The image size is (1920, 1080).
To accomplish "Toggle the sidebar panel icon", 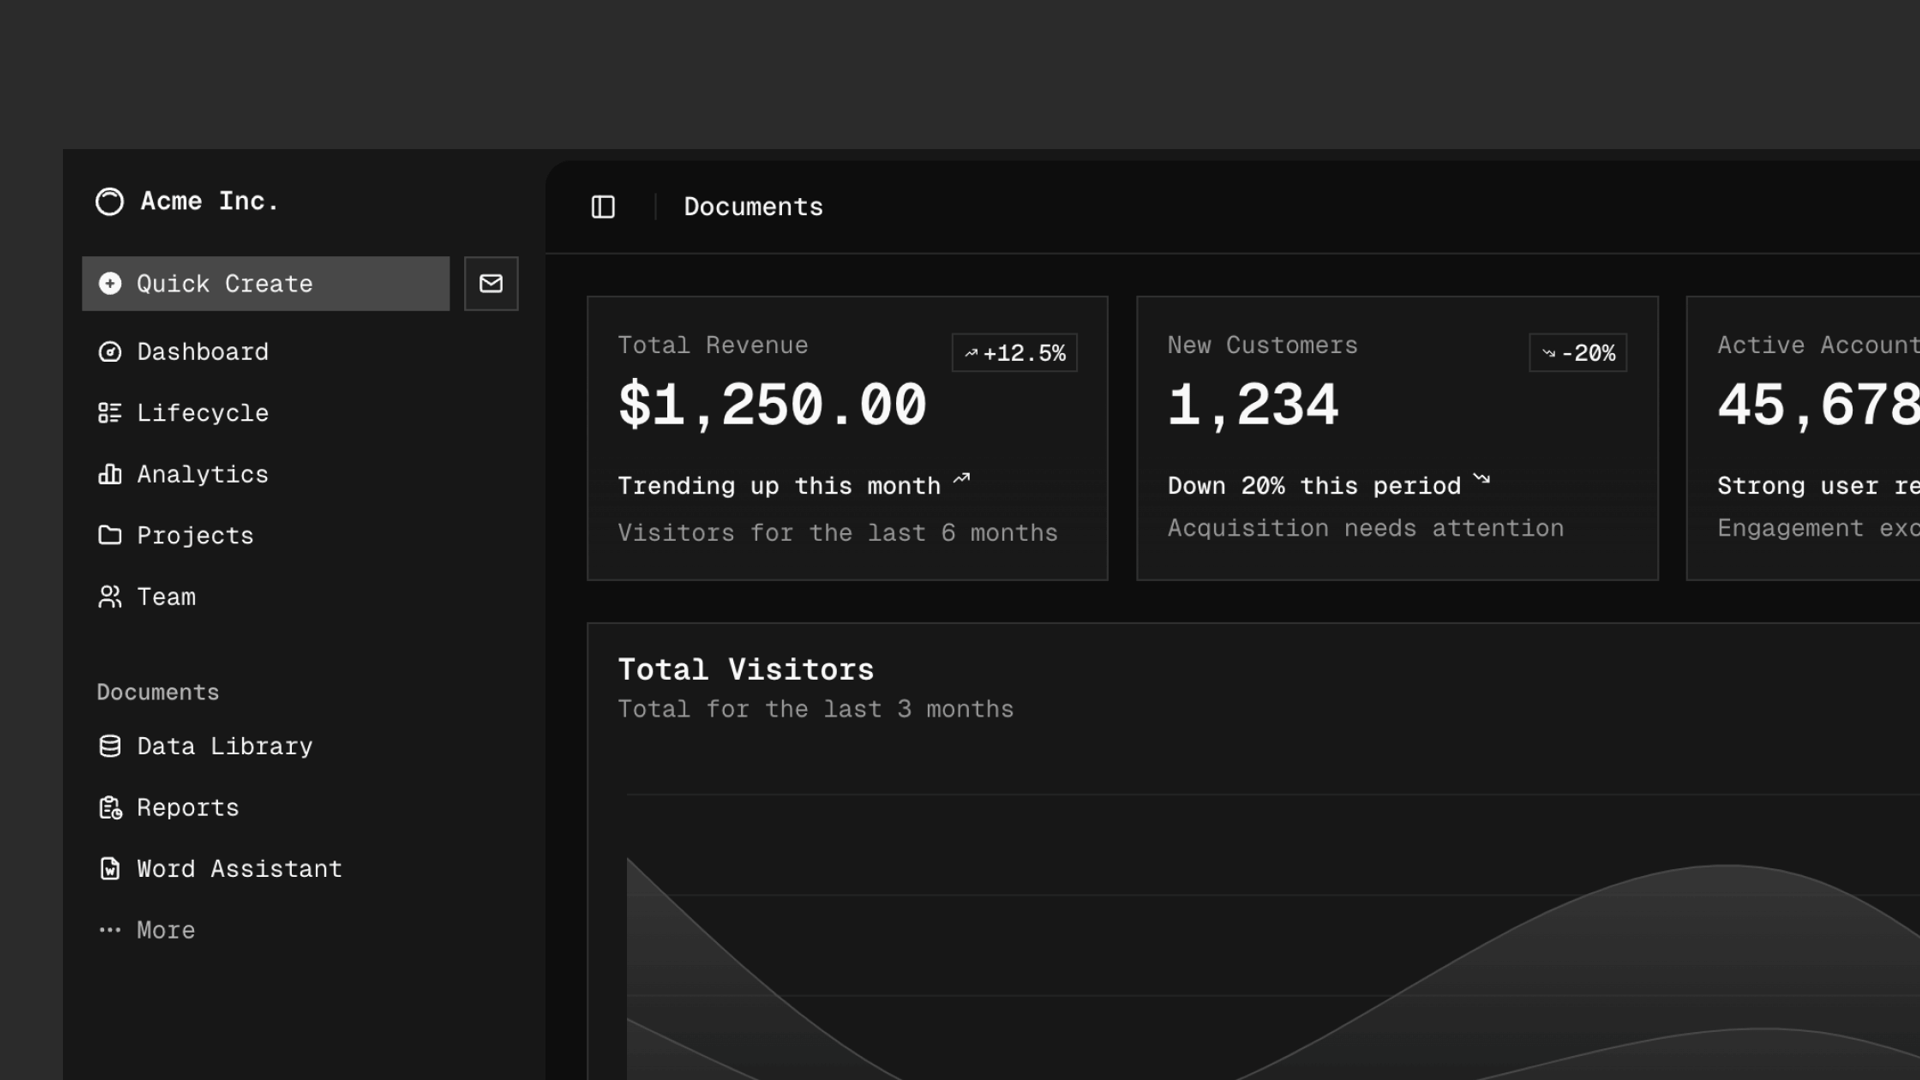I will 603,207.
